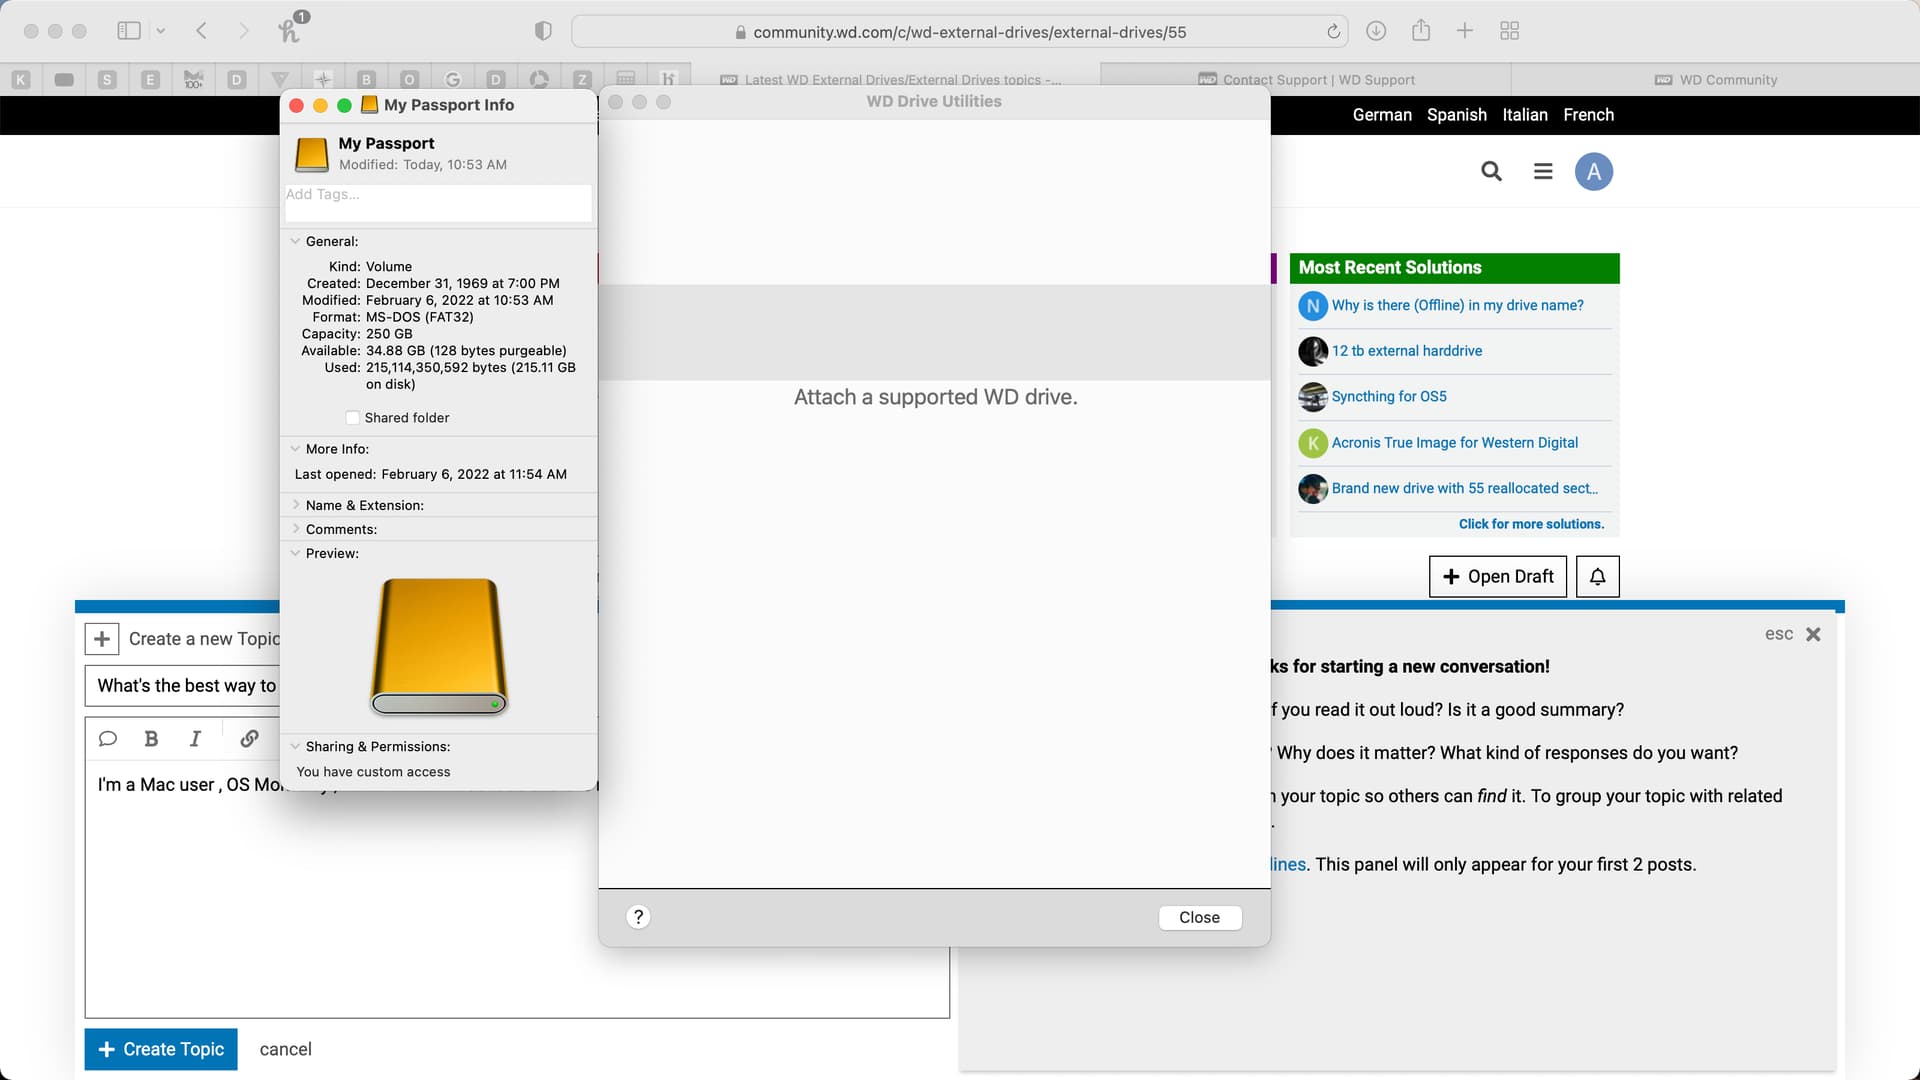Collapse the General section

point(295,241)
